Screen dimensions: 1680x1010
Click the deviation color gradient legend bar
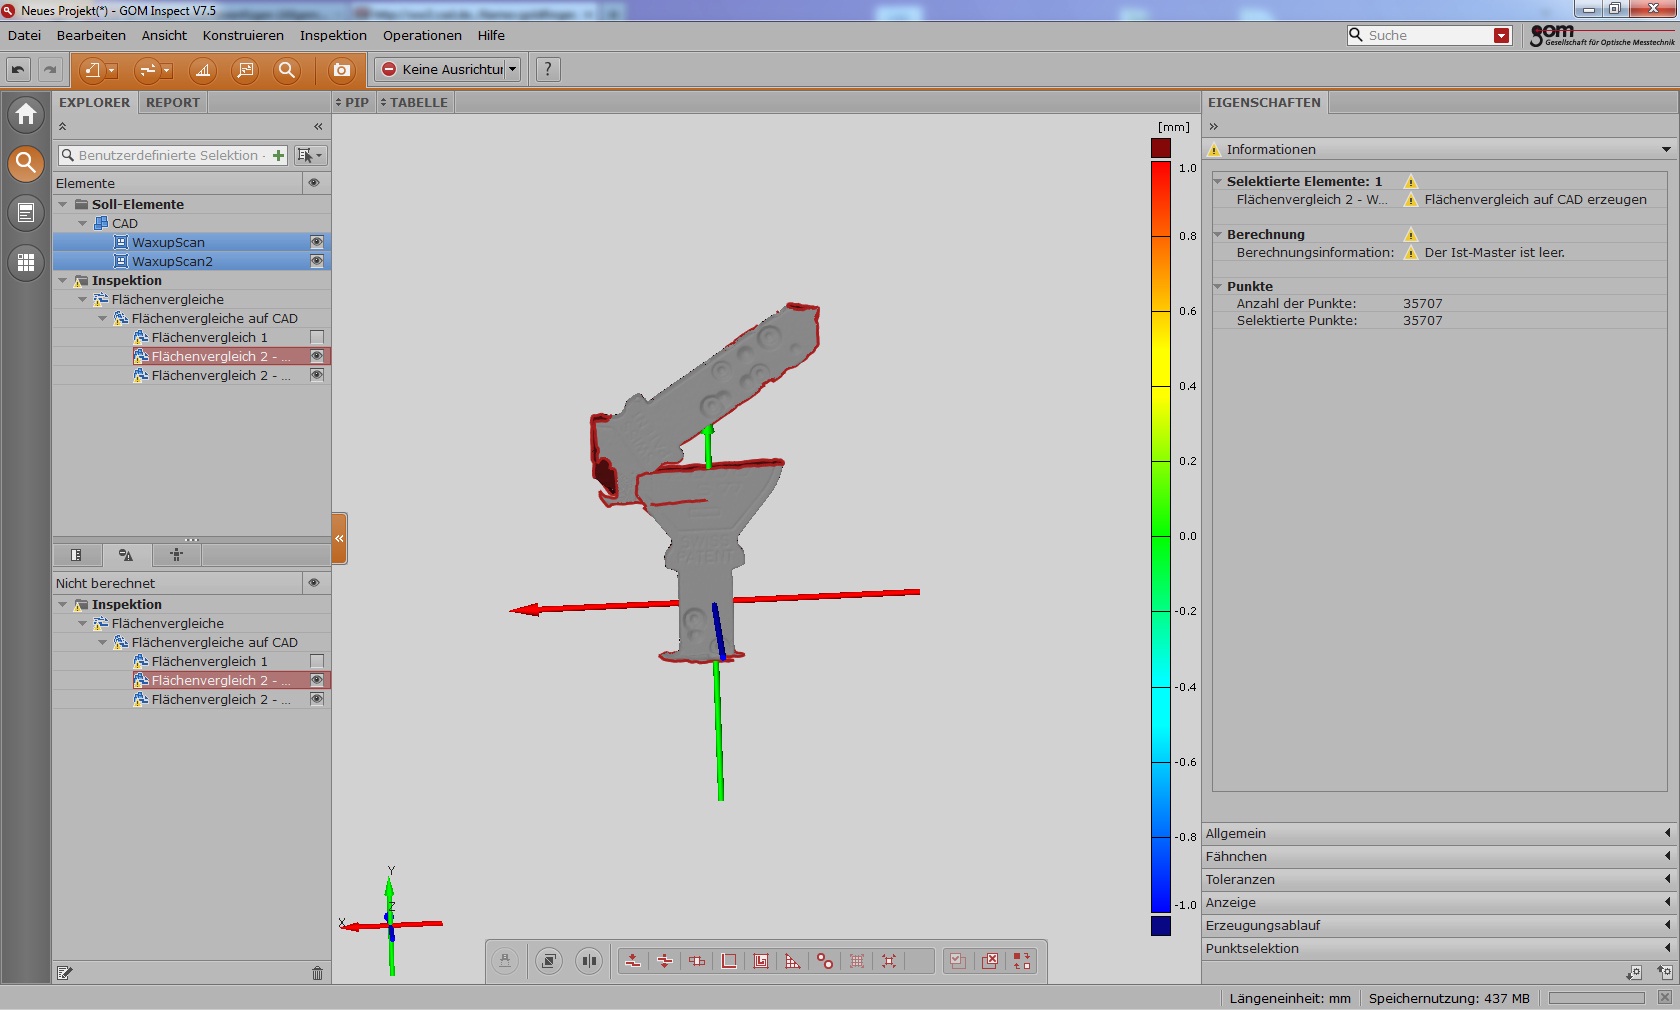(1161, 537)
